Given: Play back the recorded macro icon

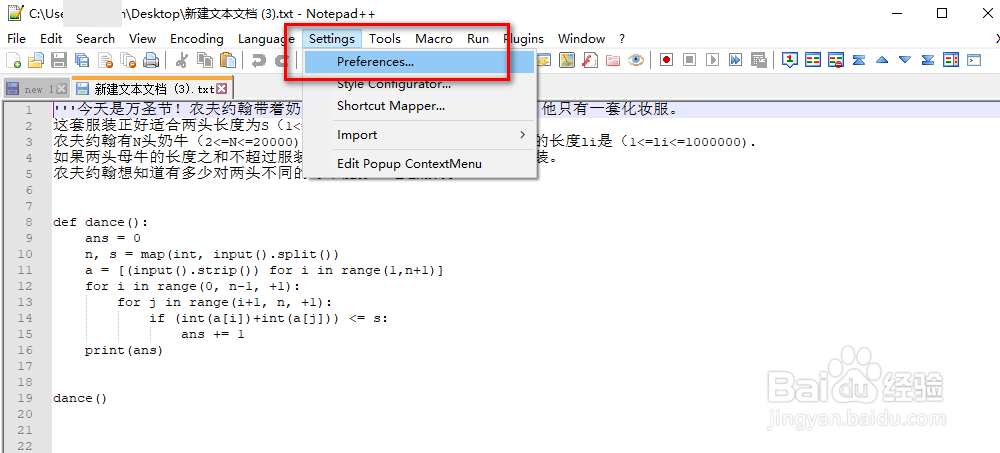Looking at the screenshot, I should click(x=712, y=61).
